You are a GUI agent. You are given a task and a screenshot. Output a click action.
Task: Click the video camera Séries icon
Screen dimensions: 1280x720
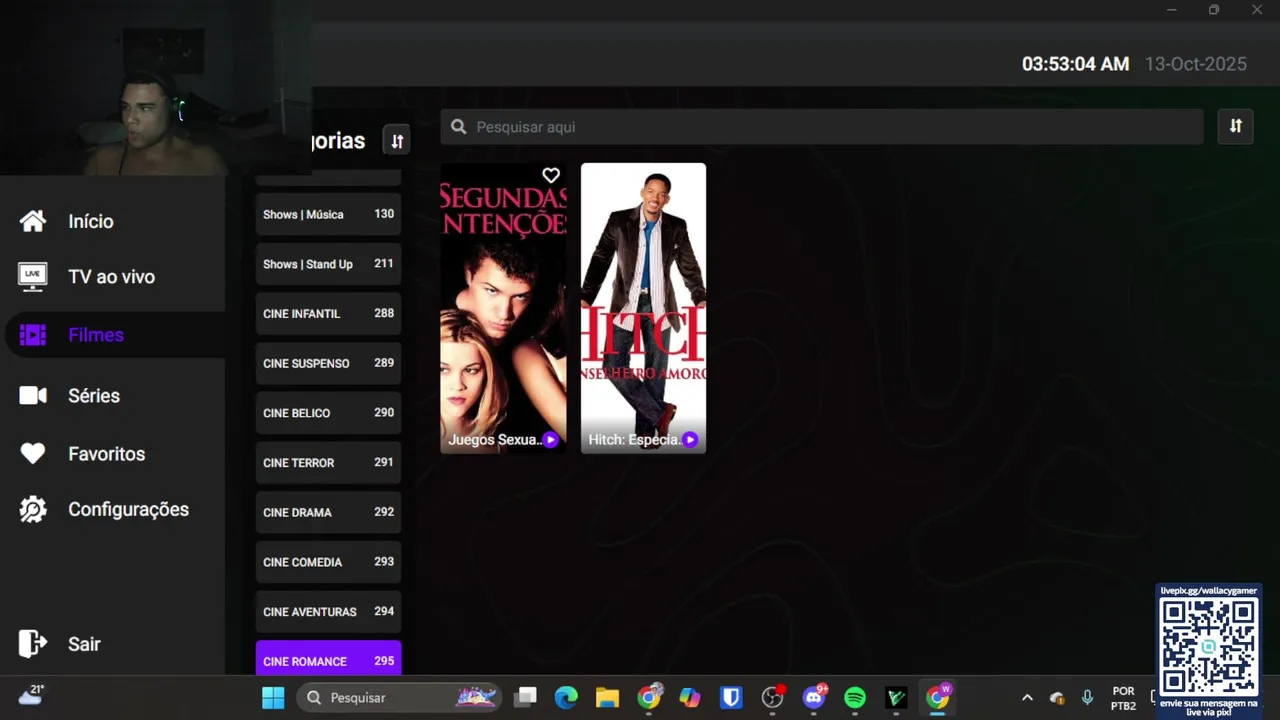(x=33, y=396)
